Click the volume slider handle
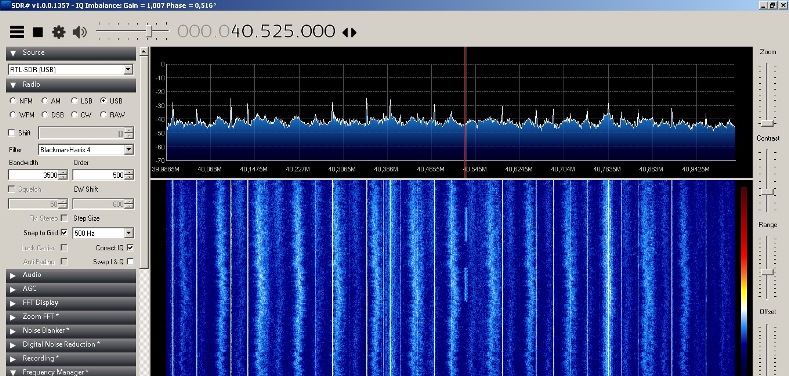Image resolution: width=789 pixels, height=376 pixels. (x=150, y=32)
